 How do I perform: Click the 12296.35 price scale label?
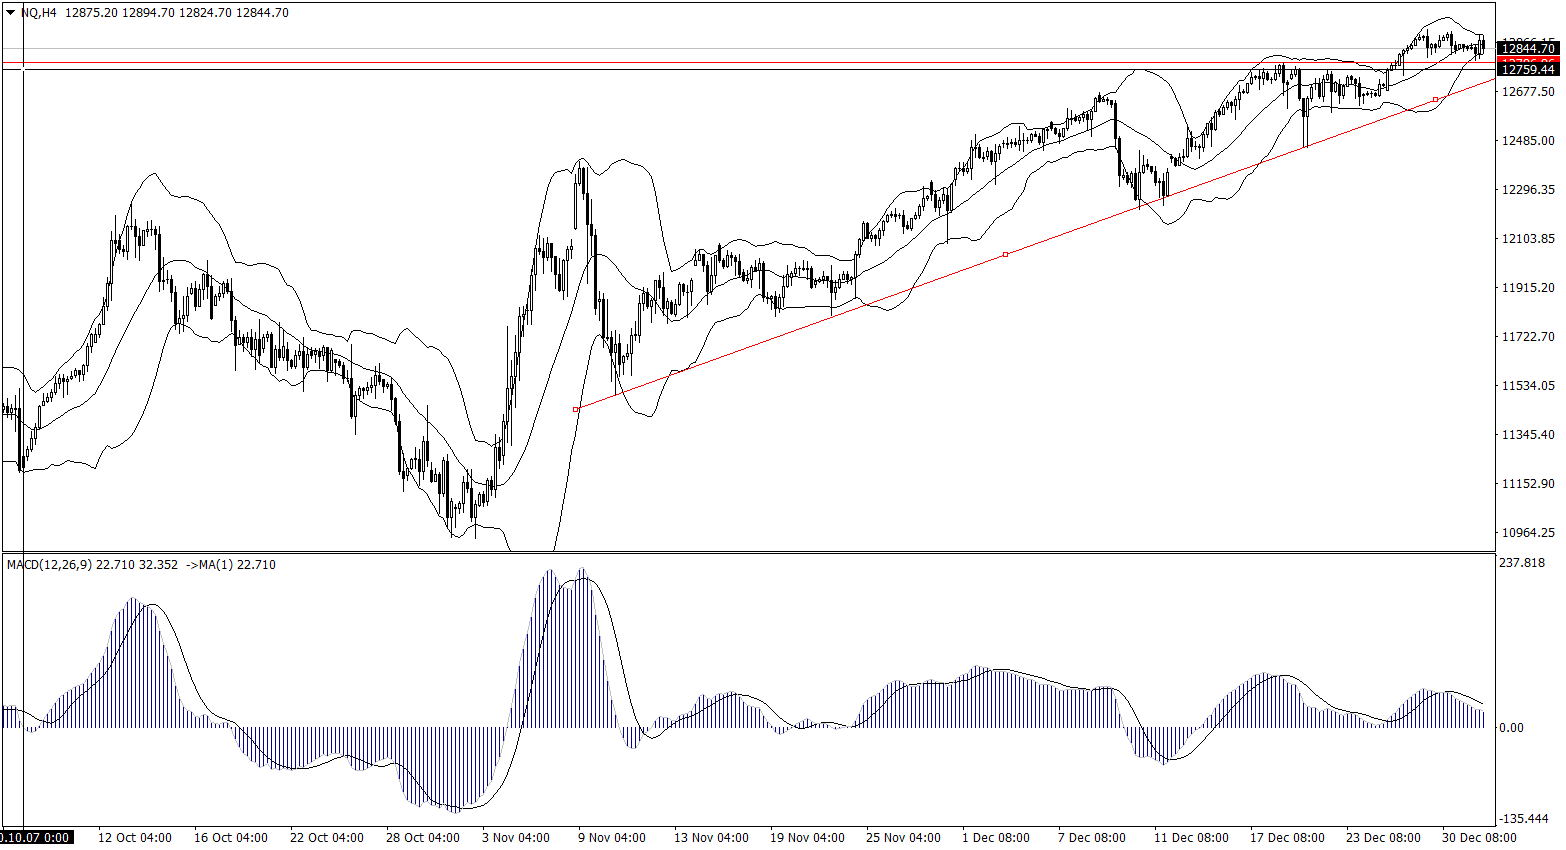[x=1528, y=190]
